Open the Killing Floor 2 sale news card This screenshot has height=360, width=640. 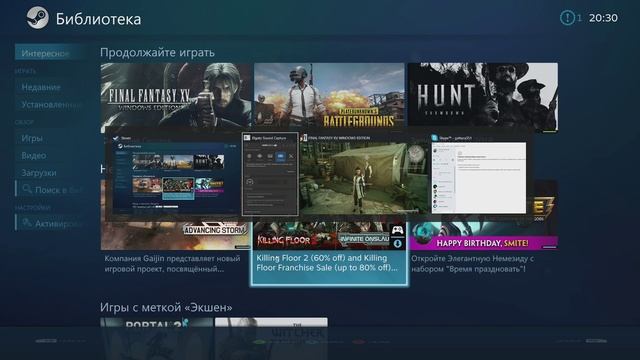(329, 253)
